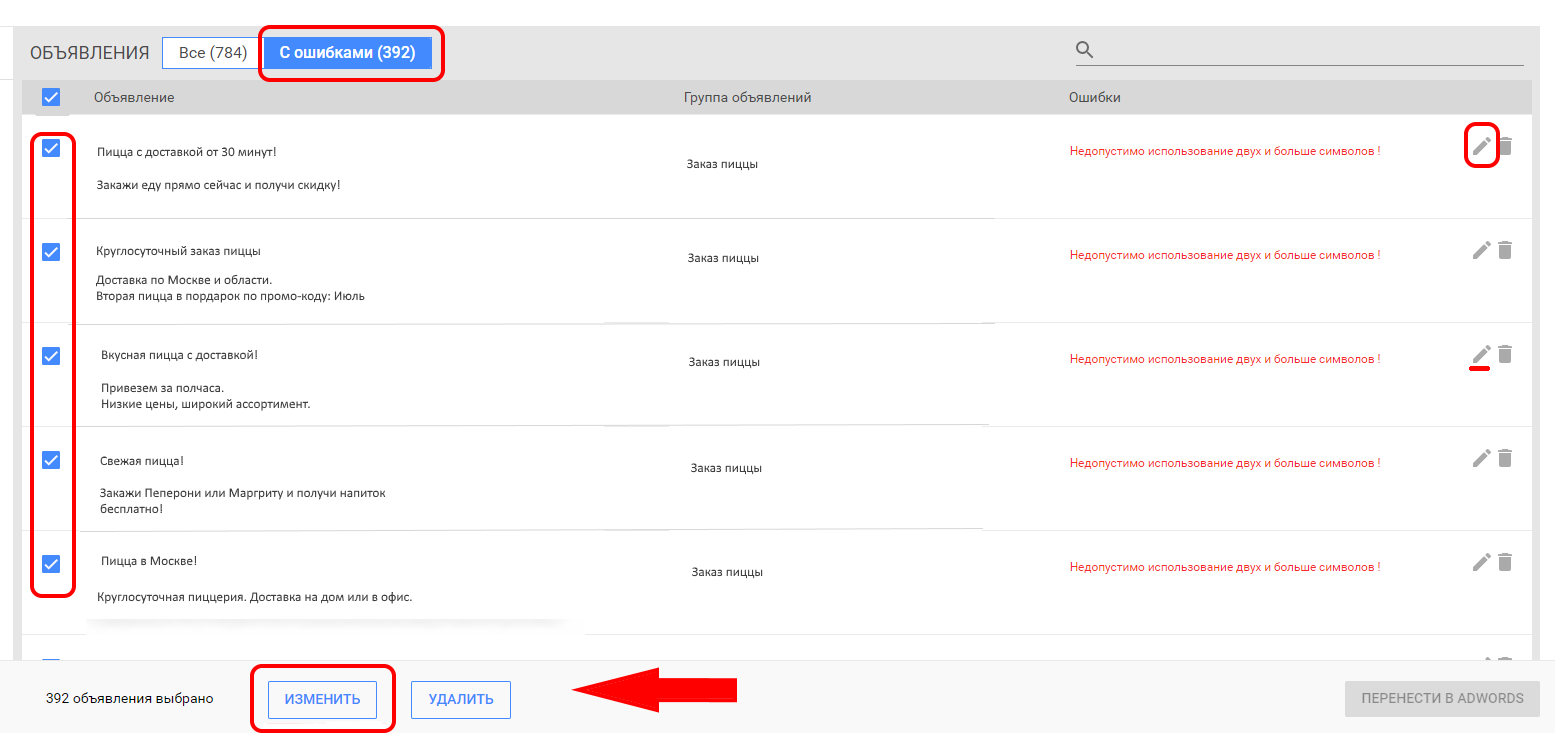Click the 'Группа объявлений' column header

pos(747,97)
